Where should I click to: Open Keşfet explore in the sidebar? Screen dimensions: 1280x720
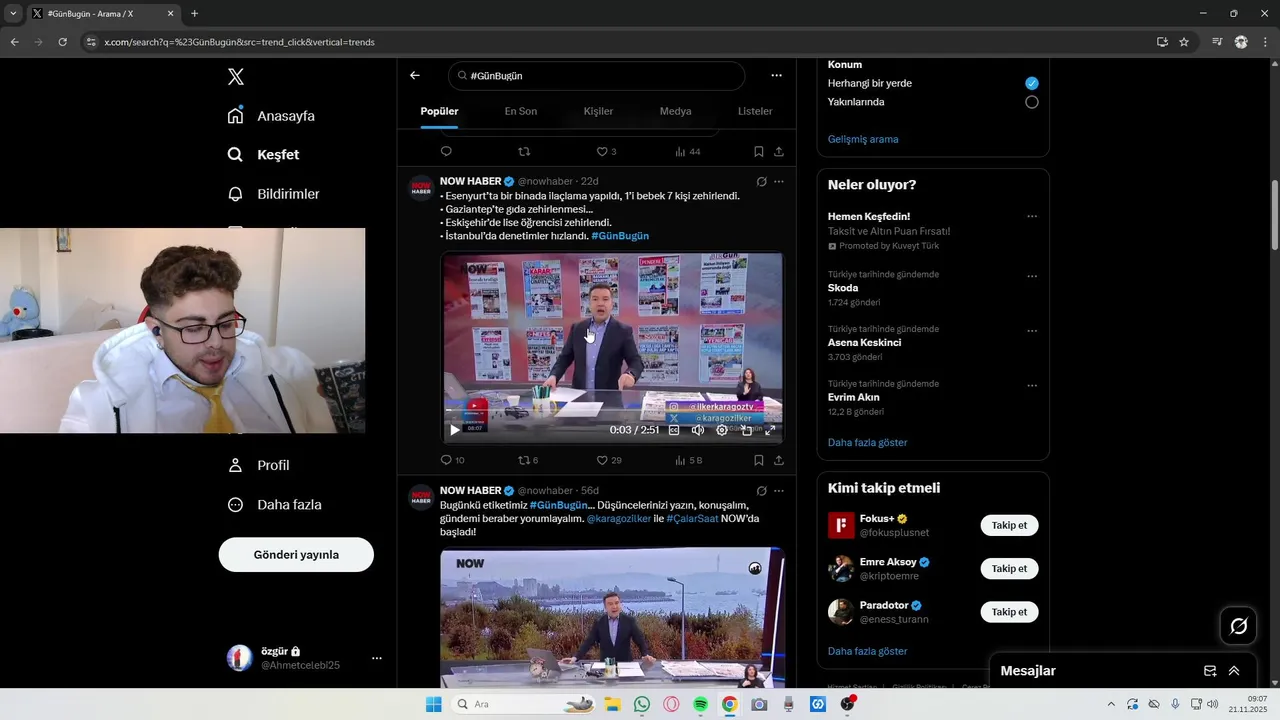click(x=263, y=155)
